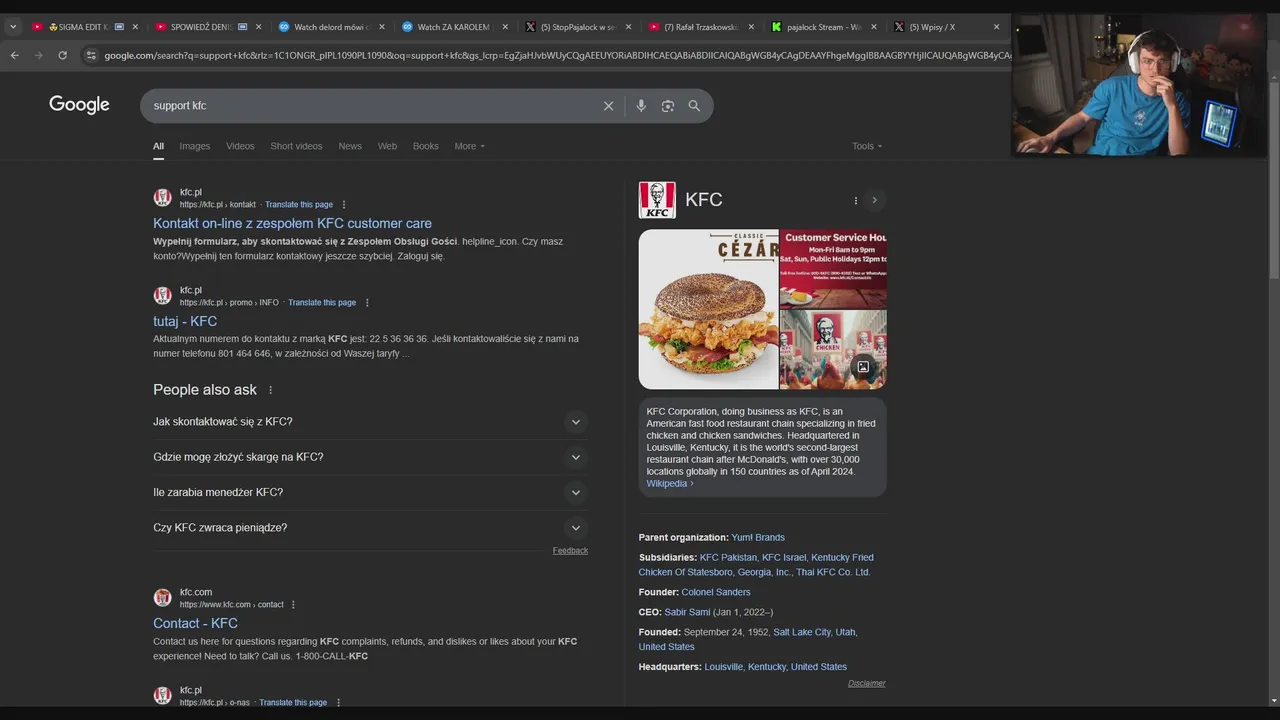Click the Google logo

click(x=79, y=105)
